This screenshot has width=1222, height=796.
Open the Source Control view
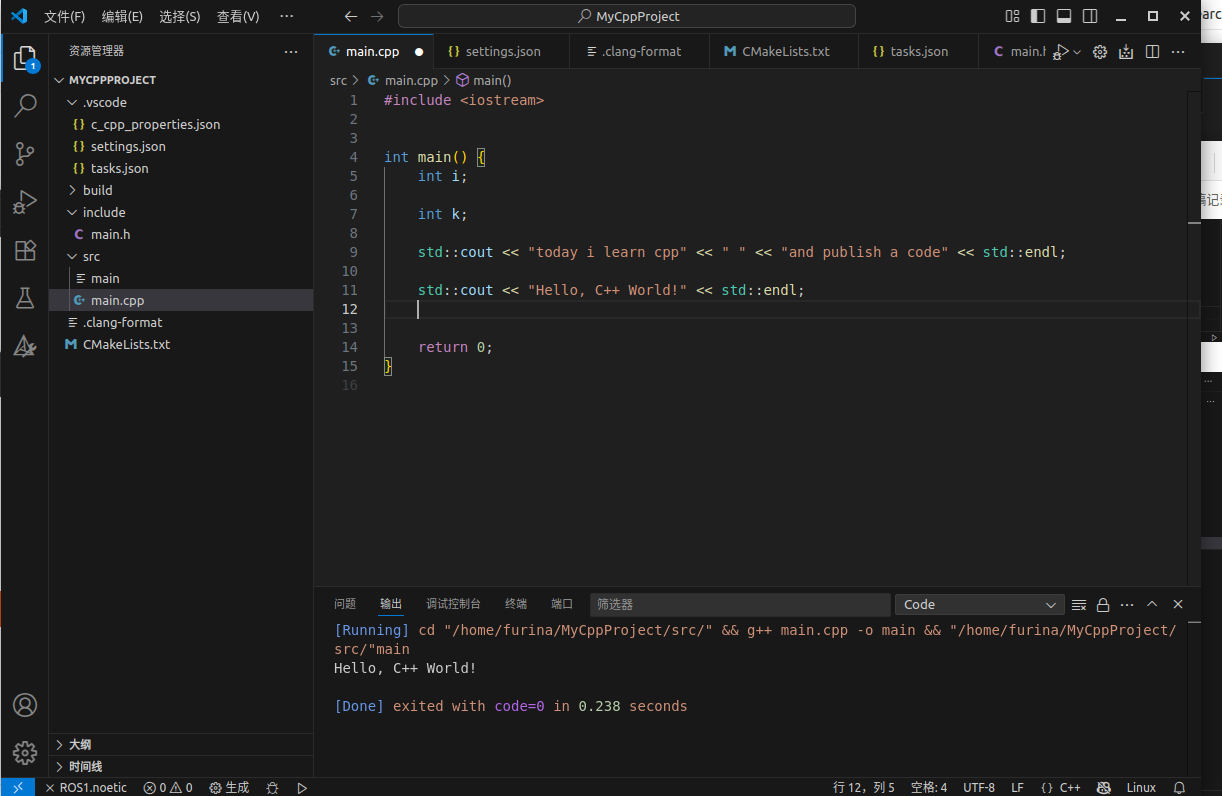(25, 153)
